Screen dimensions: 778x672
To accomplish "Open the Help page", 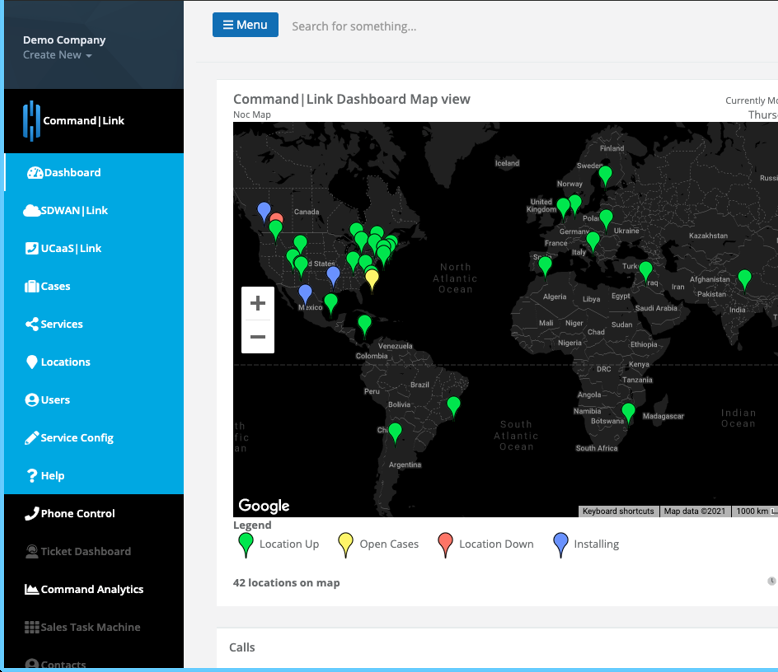I will click(94, 475).
